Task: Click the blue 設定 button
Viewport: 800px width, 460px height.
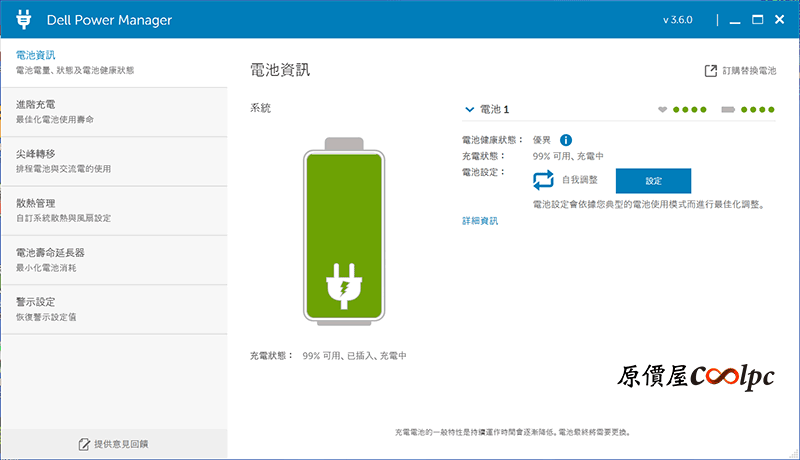Action: coord(653,181)
